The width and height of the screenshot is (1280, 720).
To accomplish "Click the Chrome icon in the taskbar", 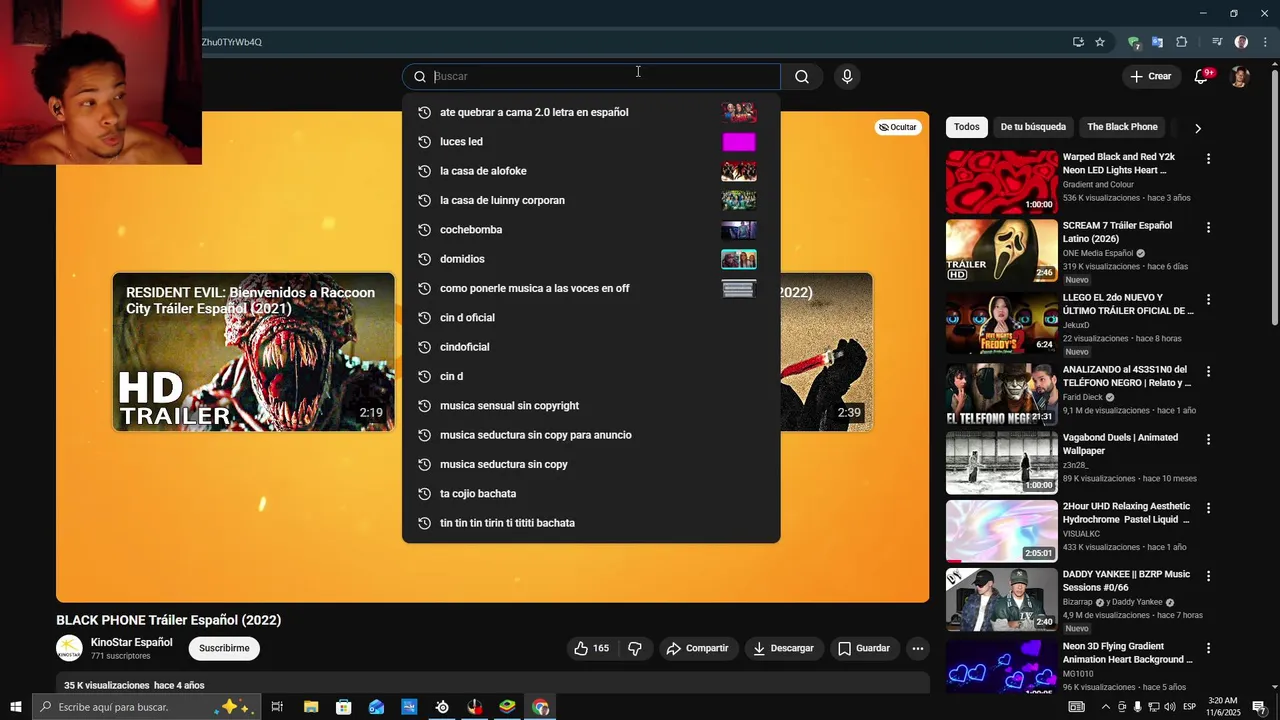I will (540, 707).
